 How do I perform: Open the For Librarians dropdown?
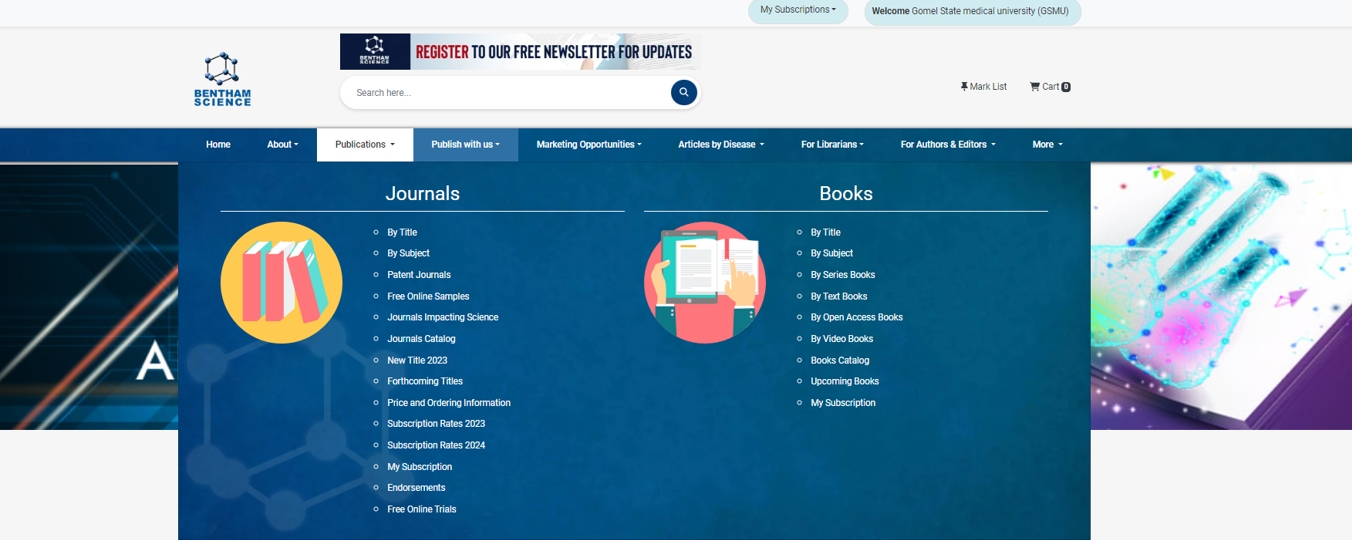click(832, 145)
